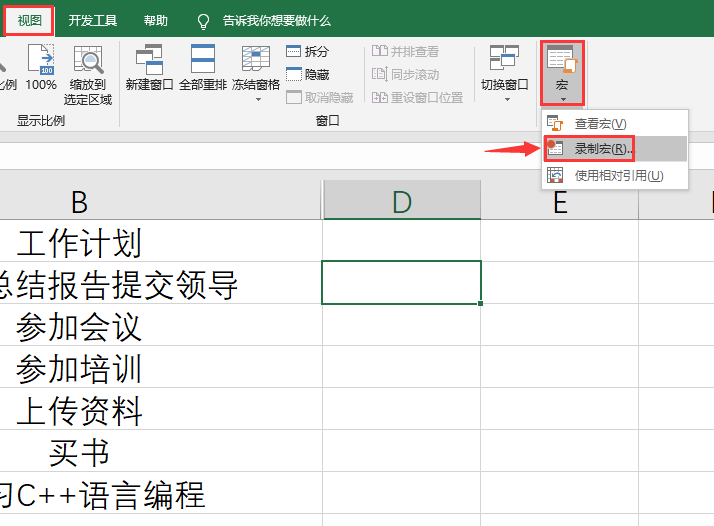Click the 拆分 split button
Viewport: 714px width, 526px height.
coord(307,51)
